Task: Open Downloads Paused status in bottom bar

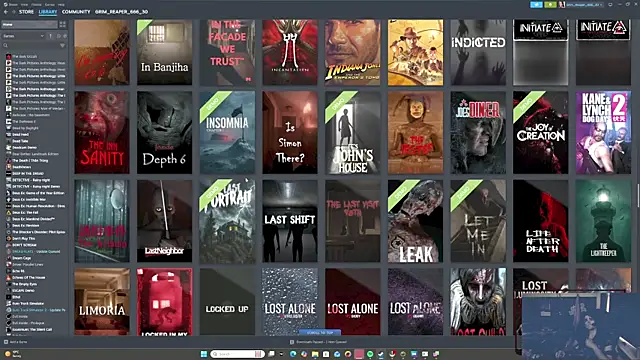Action: click(318, 342)
